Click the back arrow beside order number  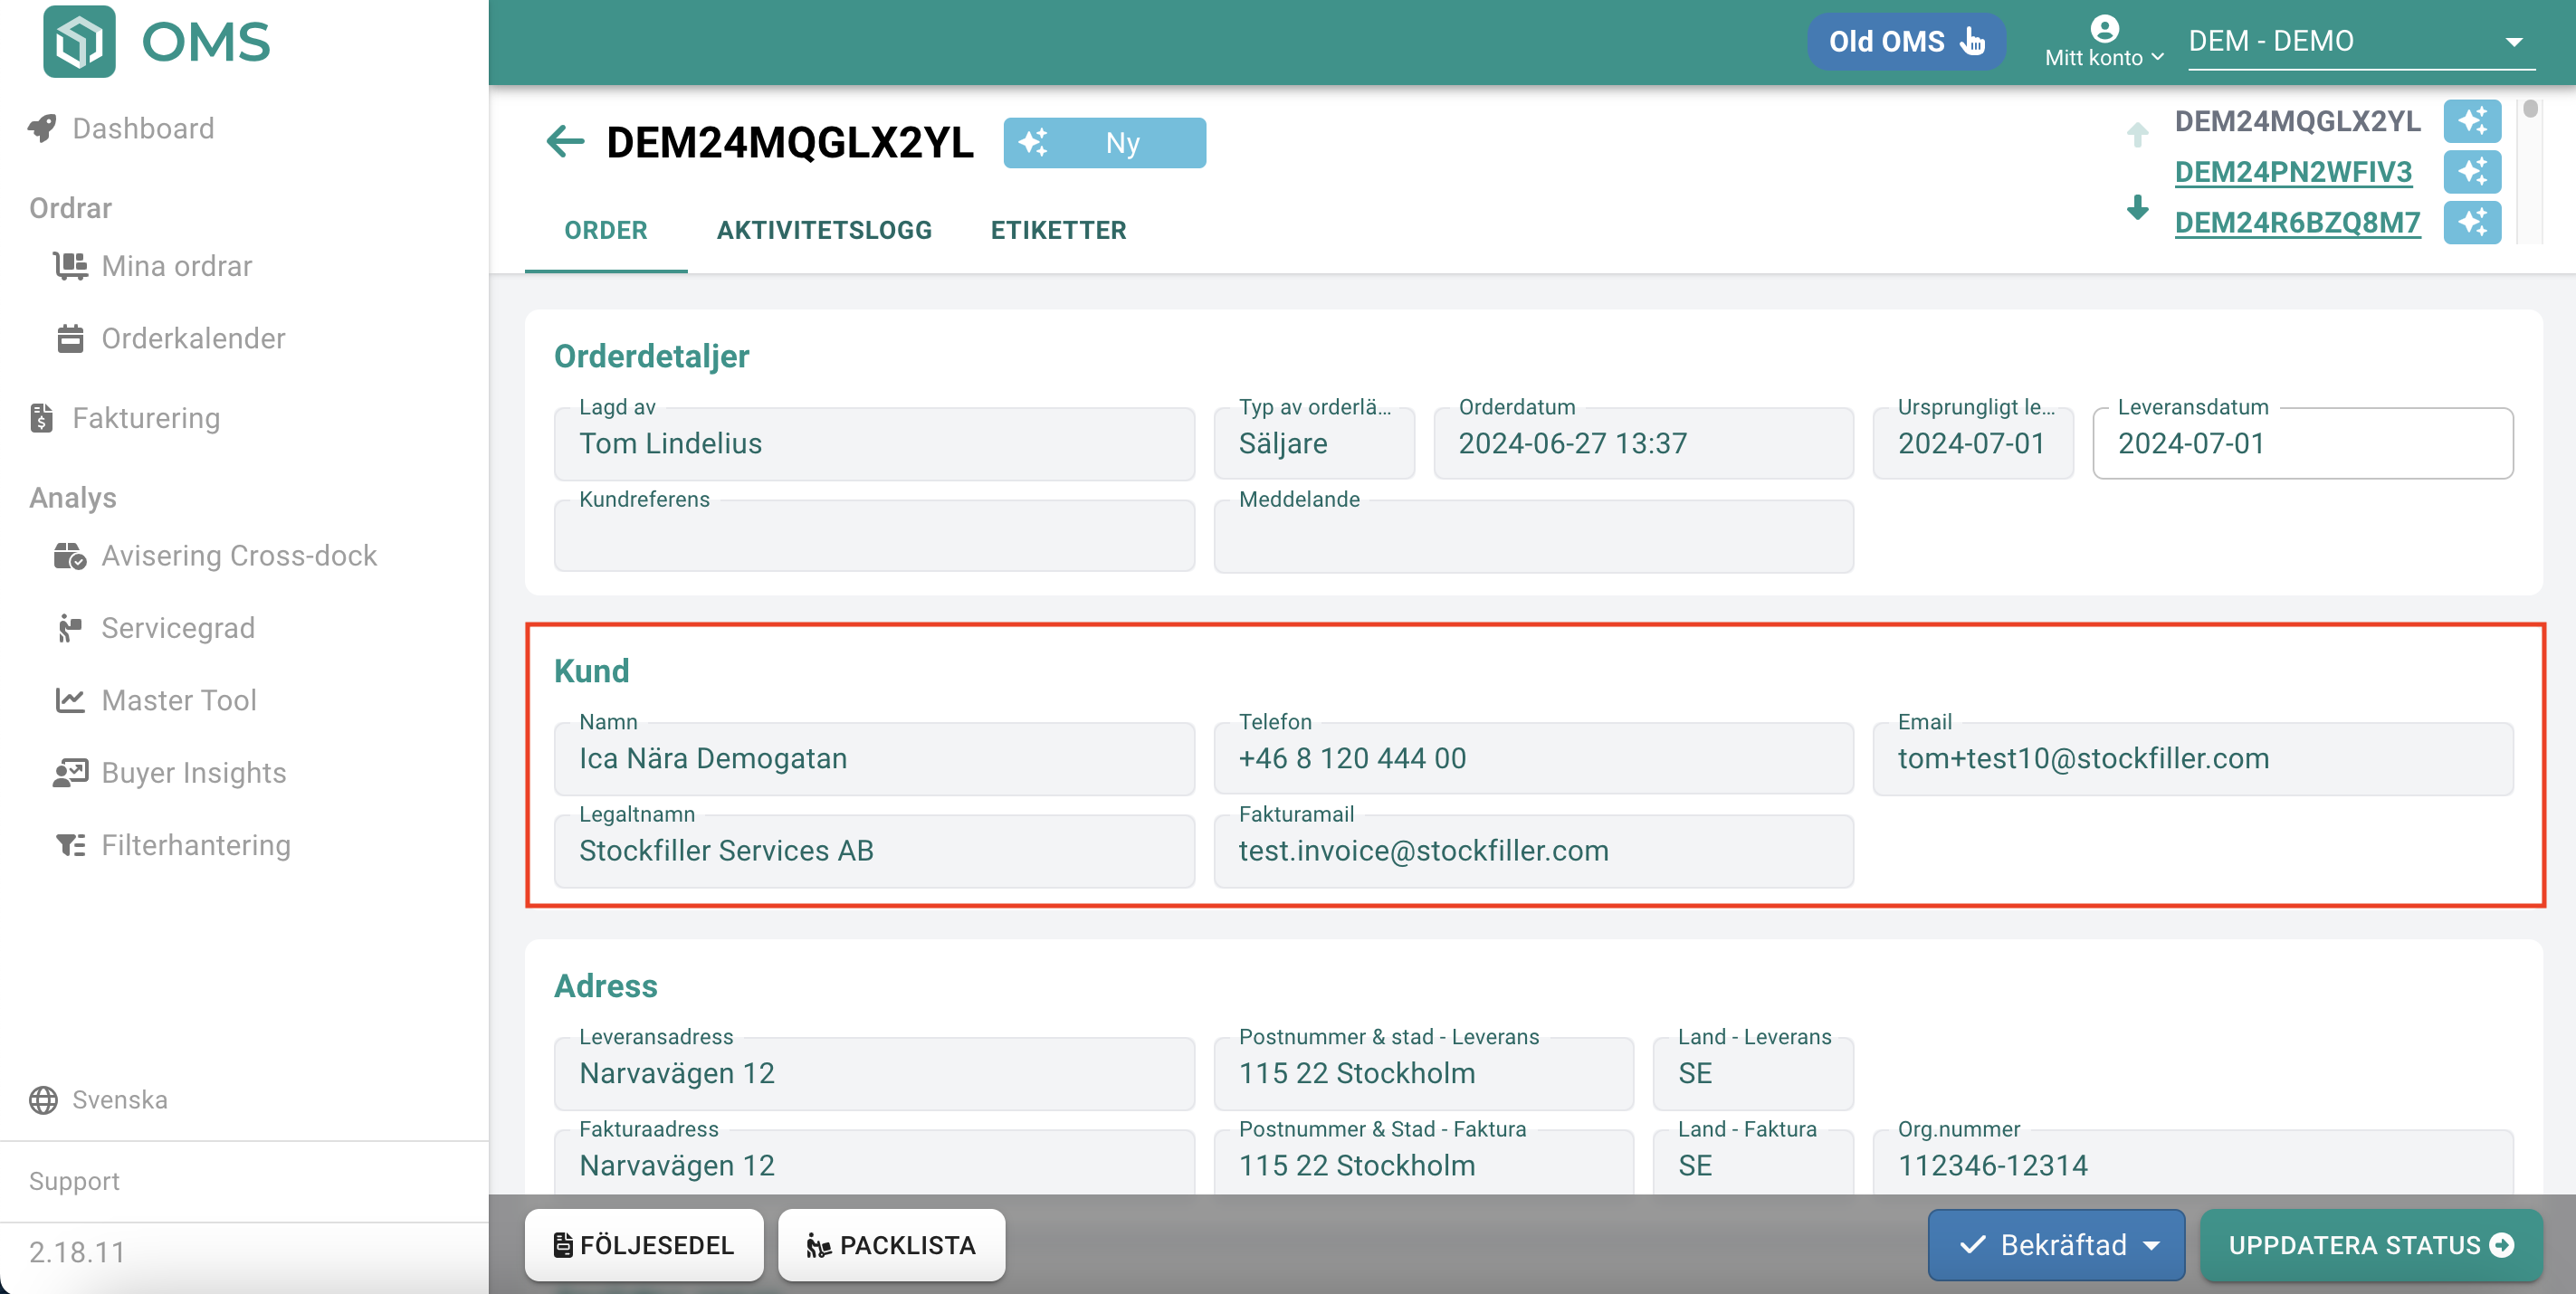click(x=565, y=142)
